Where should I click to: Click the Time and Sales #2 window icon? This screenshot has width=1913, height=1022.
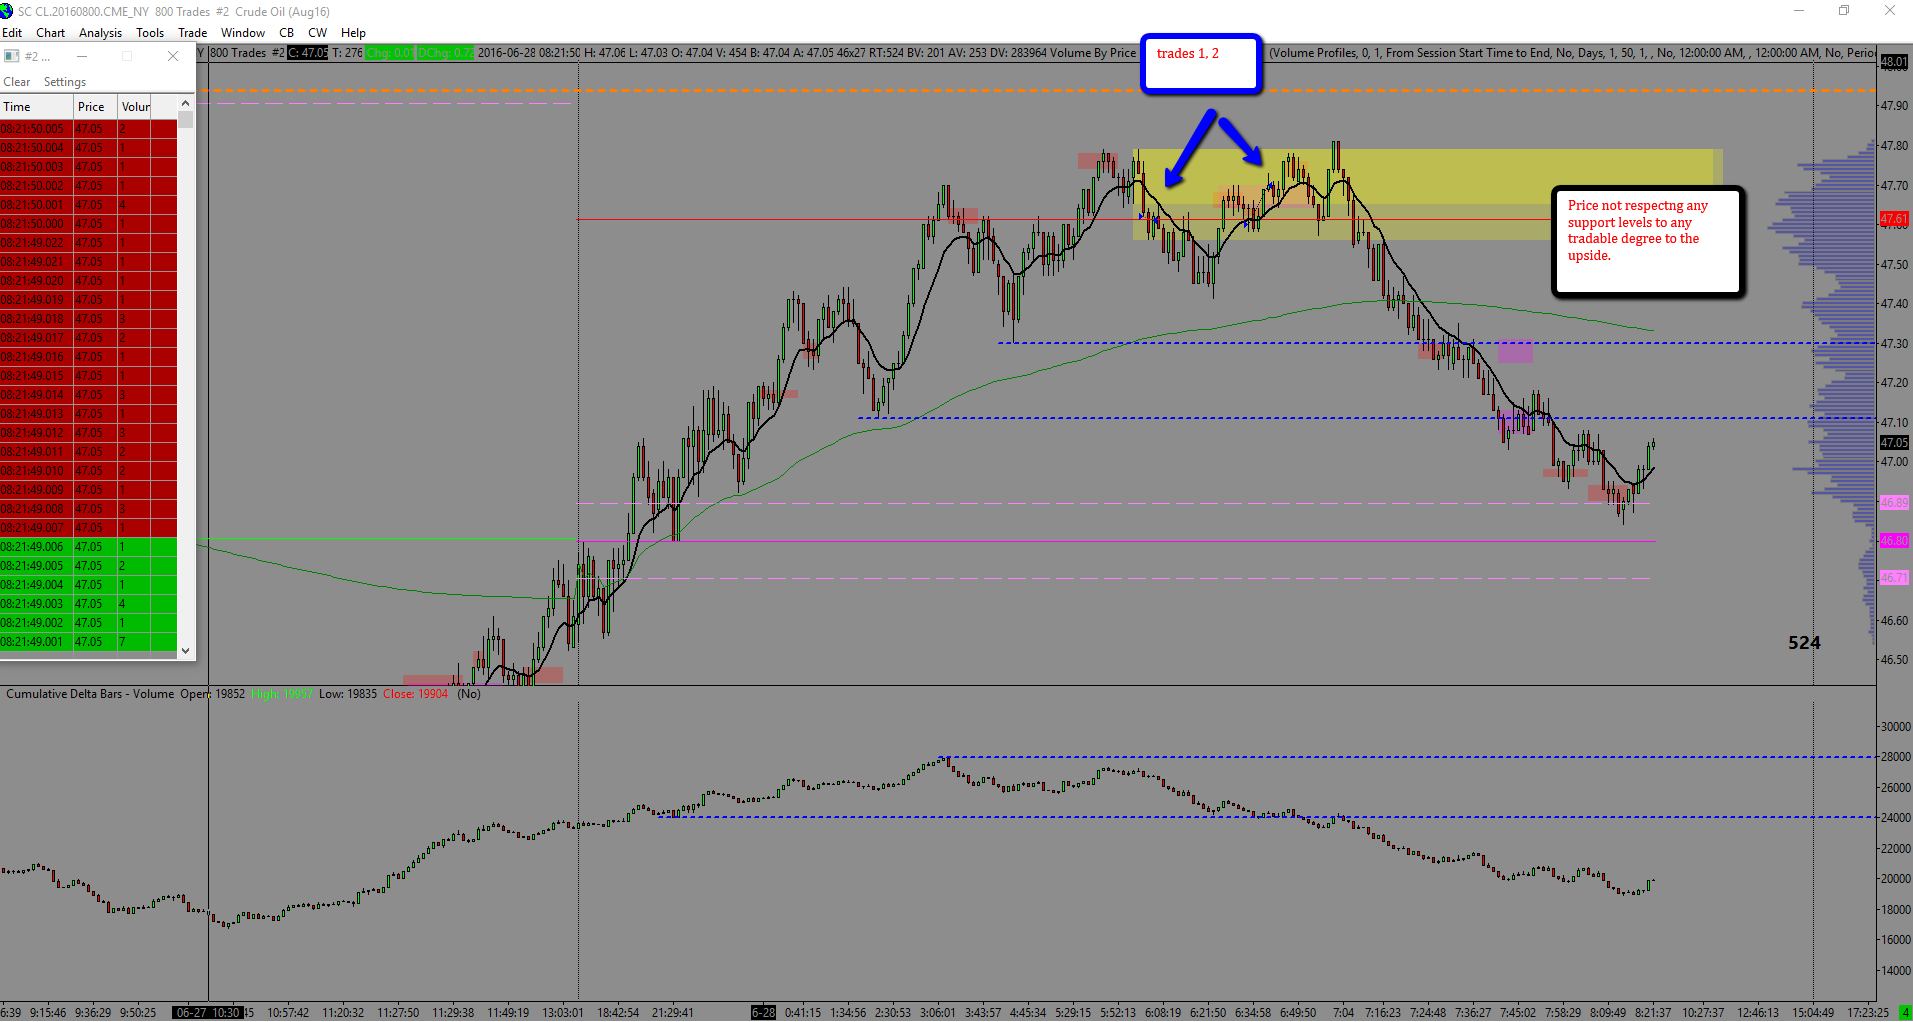click(x=12, y=56)
